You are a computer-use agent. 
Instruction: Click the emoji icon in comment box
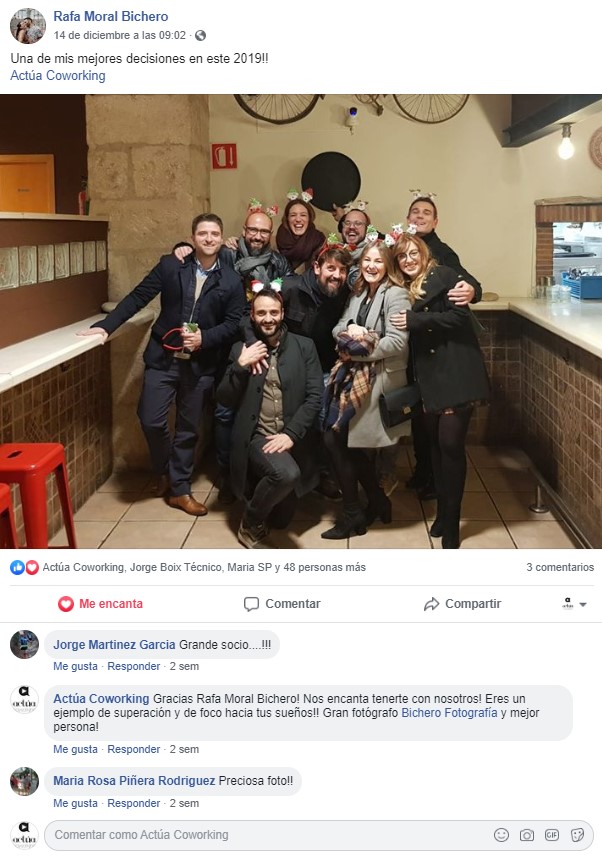(501, 835)
